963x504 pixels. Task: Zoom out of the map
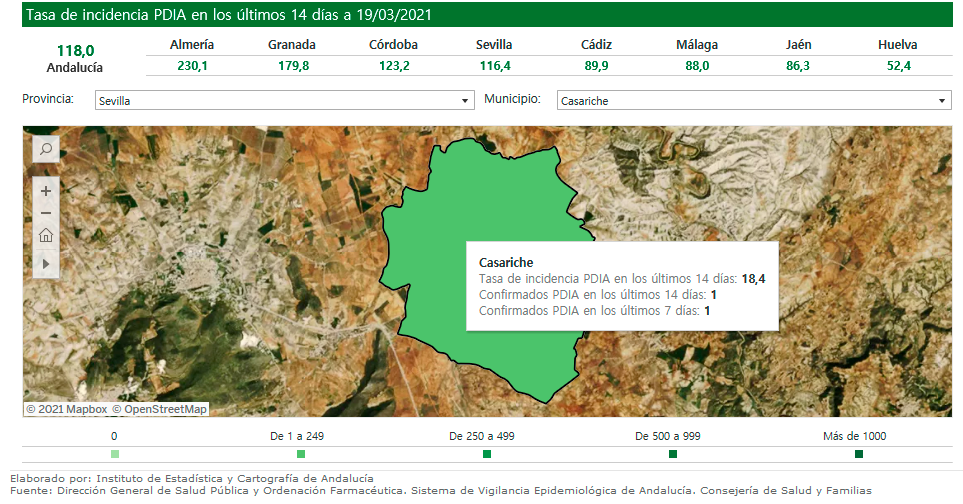46,213
